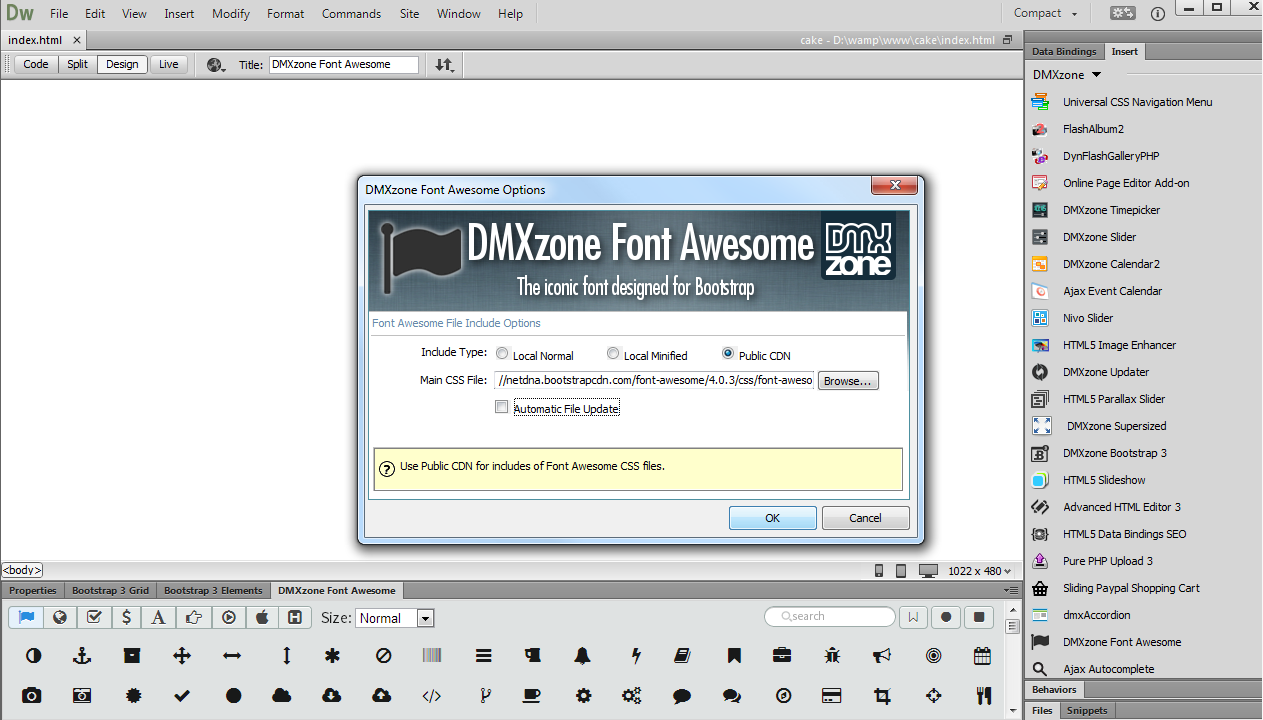Insert the camera icon
The height and width of the screenshot is (720, 1263).
point(32,695)
